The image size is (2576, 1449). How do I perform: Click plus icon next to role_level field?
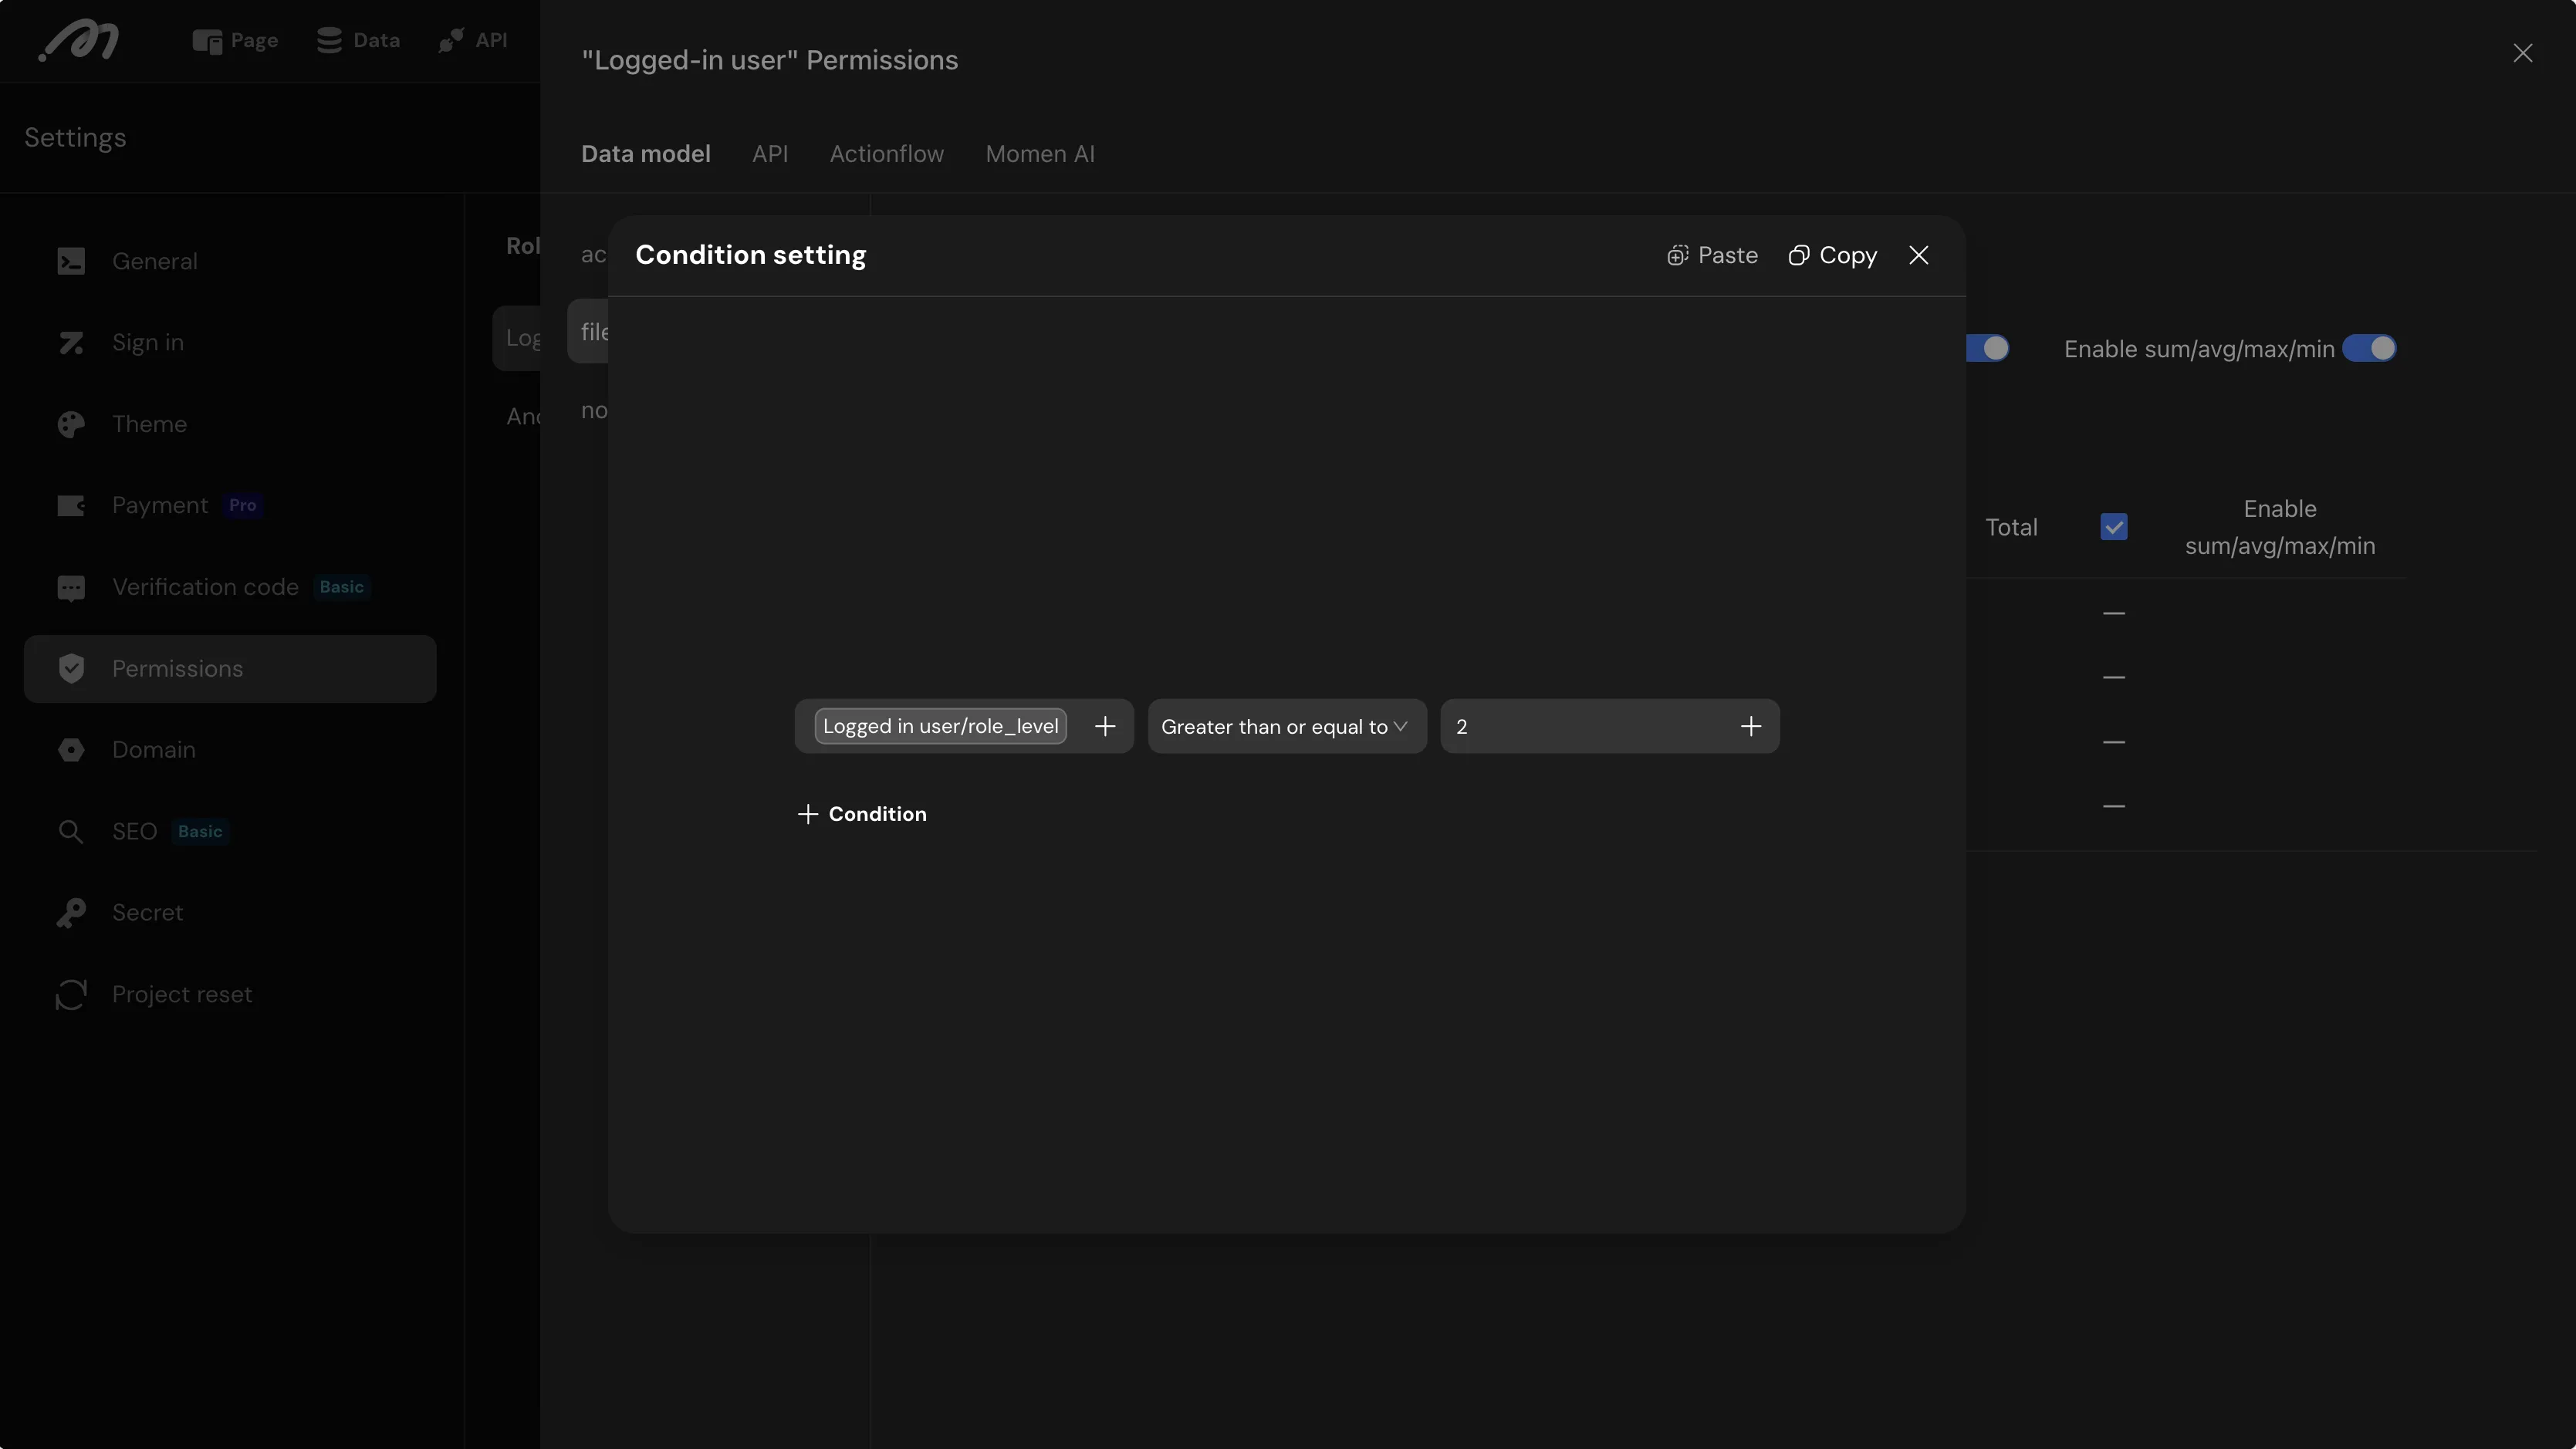pyautogui.click(x=1105, y=727)
